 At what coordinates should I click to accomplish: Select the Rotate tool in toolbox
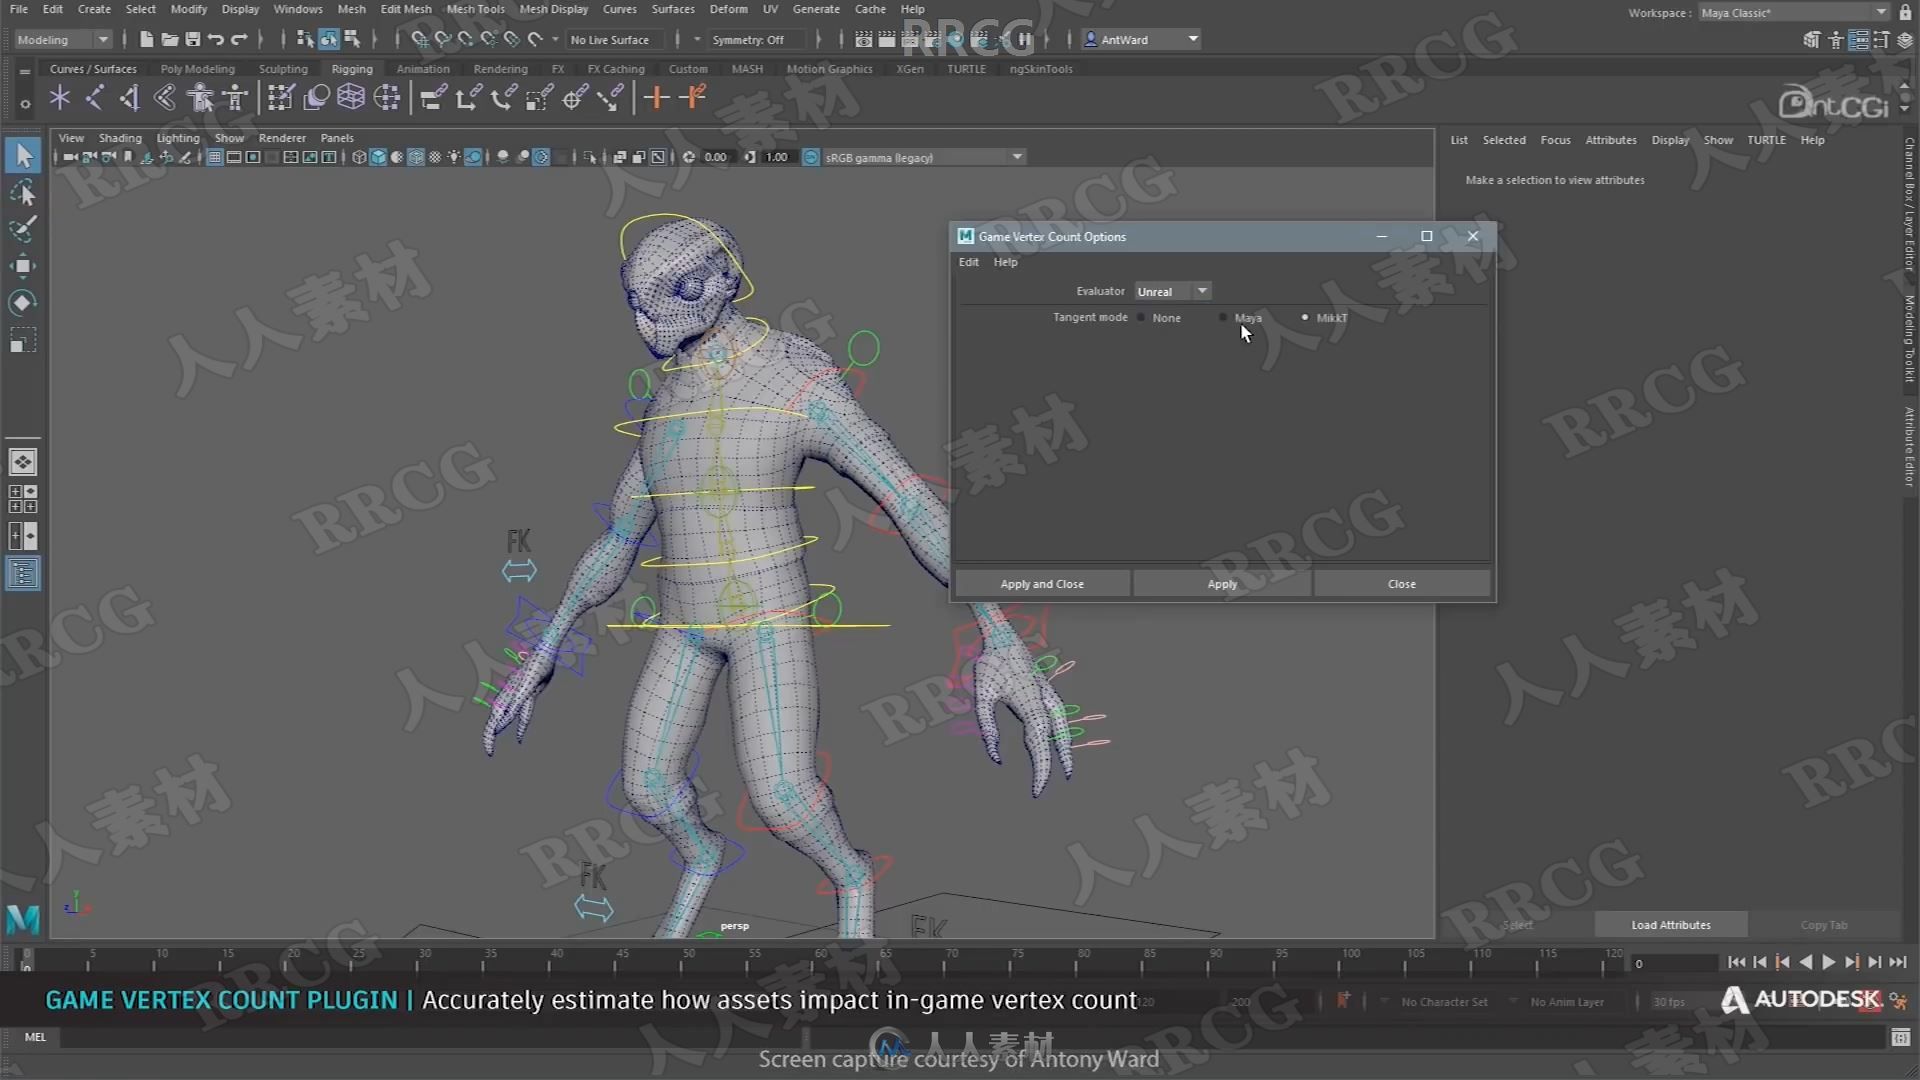[x=23, y=303]
